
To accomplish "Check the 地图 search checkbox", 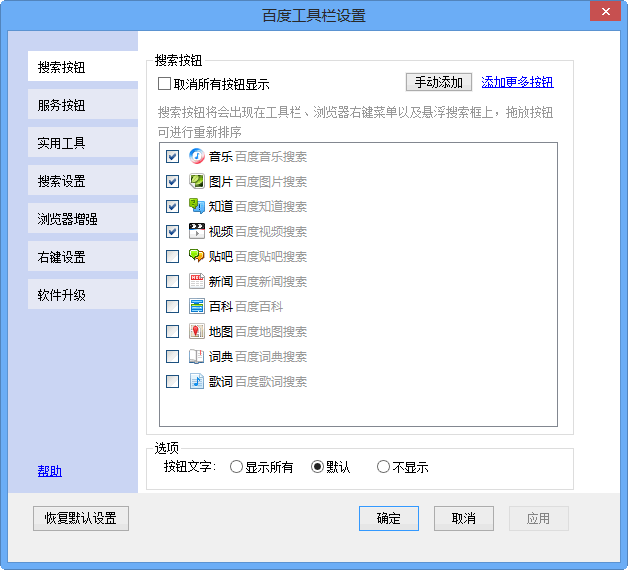I will (x=173, y=331).
